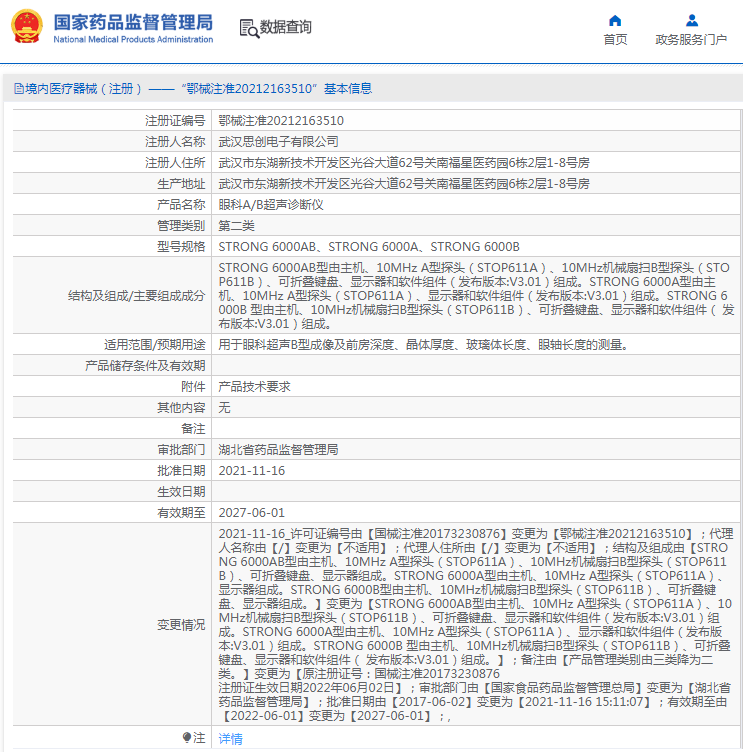This screenshot has height=752, width=743.
Task: Click the 注册人住所 address value
Action: tap(404, 163)
